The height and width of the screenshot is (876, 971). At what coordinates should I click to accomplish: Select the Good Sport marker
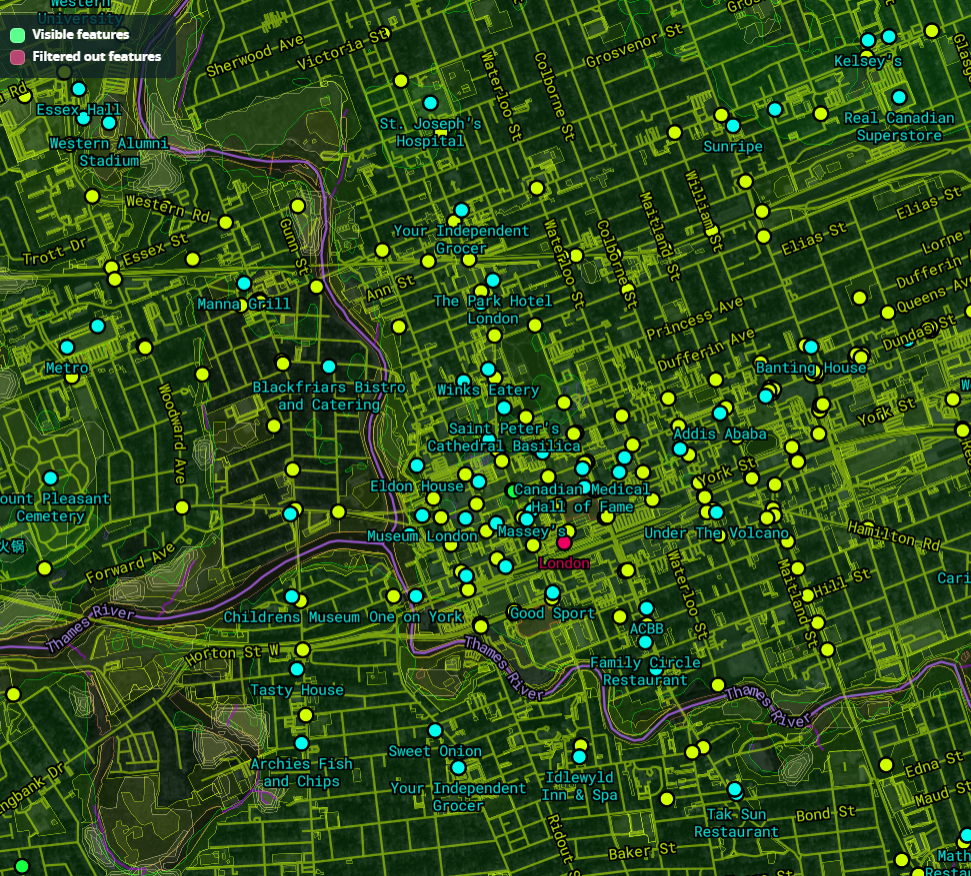click(x=553, y=593)
